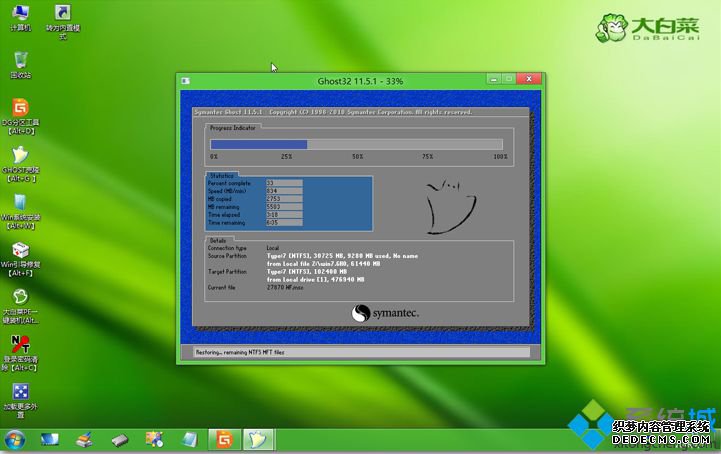
Task: Open the 登录密码清除 [Alt+C] icon
Action: pos(21,353)
